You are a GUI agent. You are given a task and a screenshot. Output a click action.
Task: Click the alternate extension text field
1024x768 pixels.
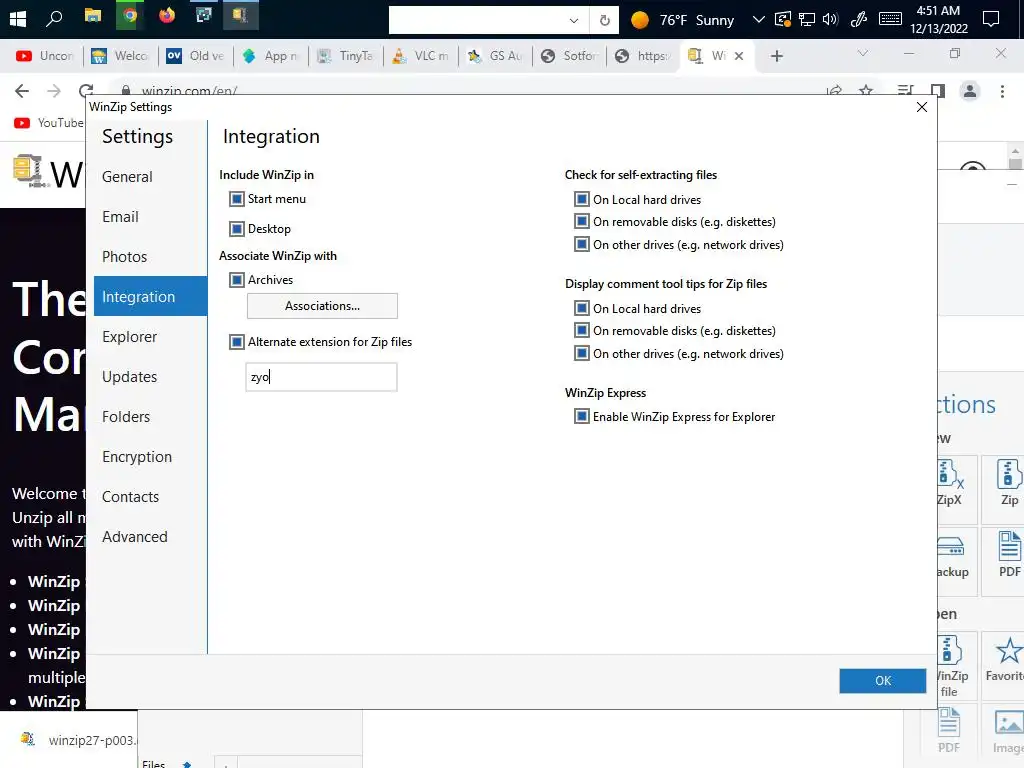pyautogui.click(x=321, y=377)
